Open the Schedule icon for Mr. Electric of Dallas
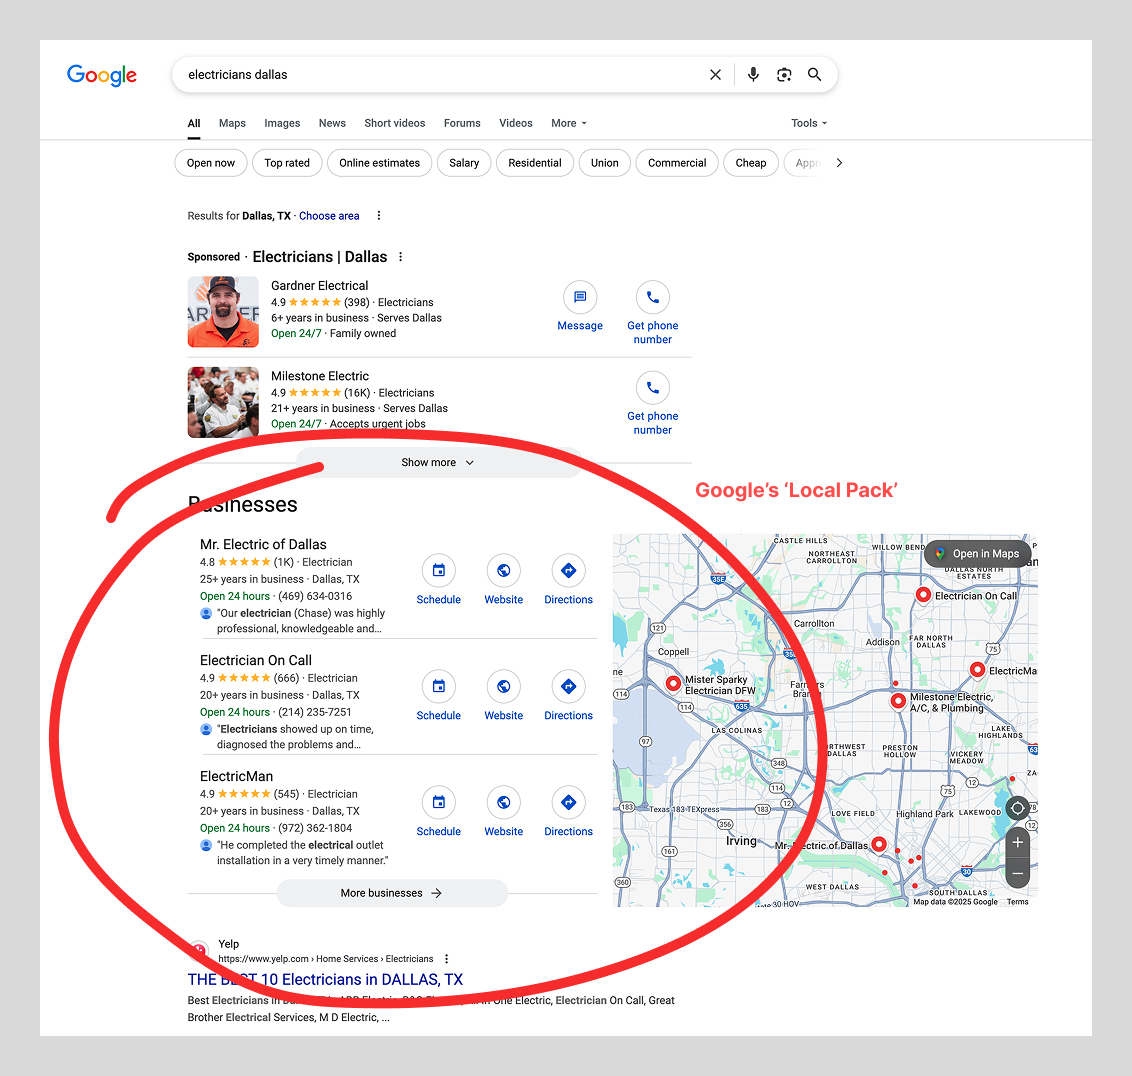Screen dimensions: 1132x1076 tap(438, 570)
